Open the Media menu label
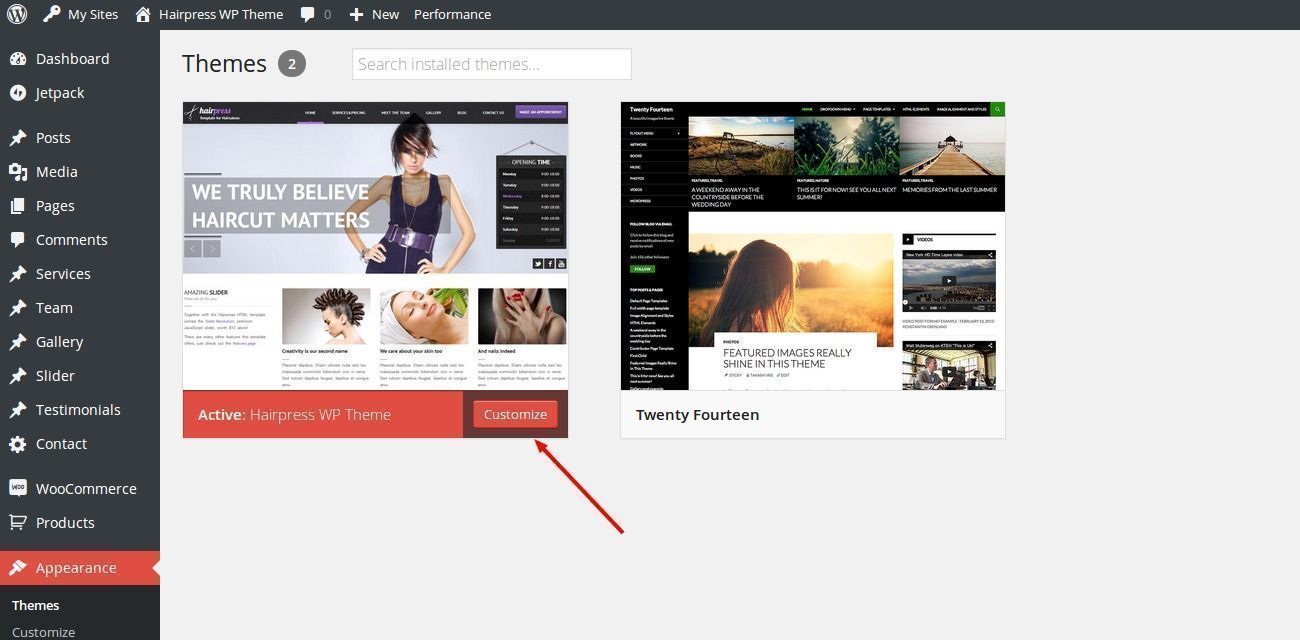 pos(57,172)
